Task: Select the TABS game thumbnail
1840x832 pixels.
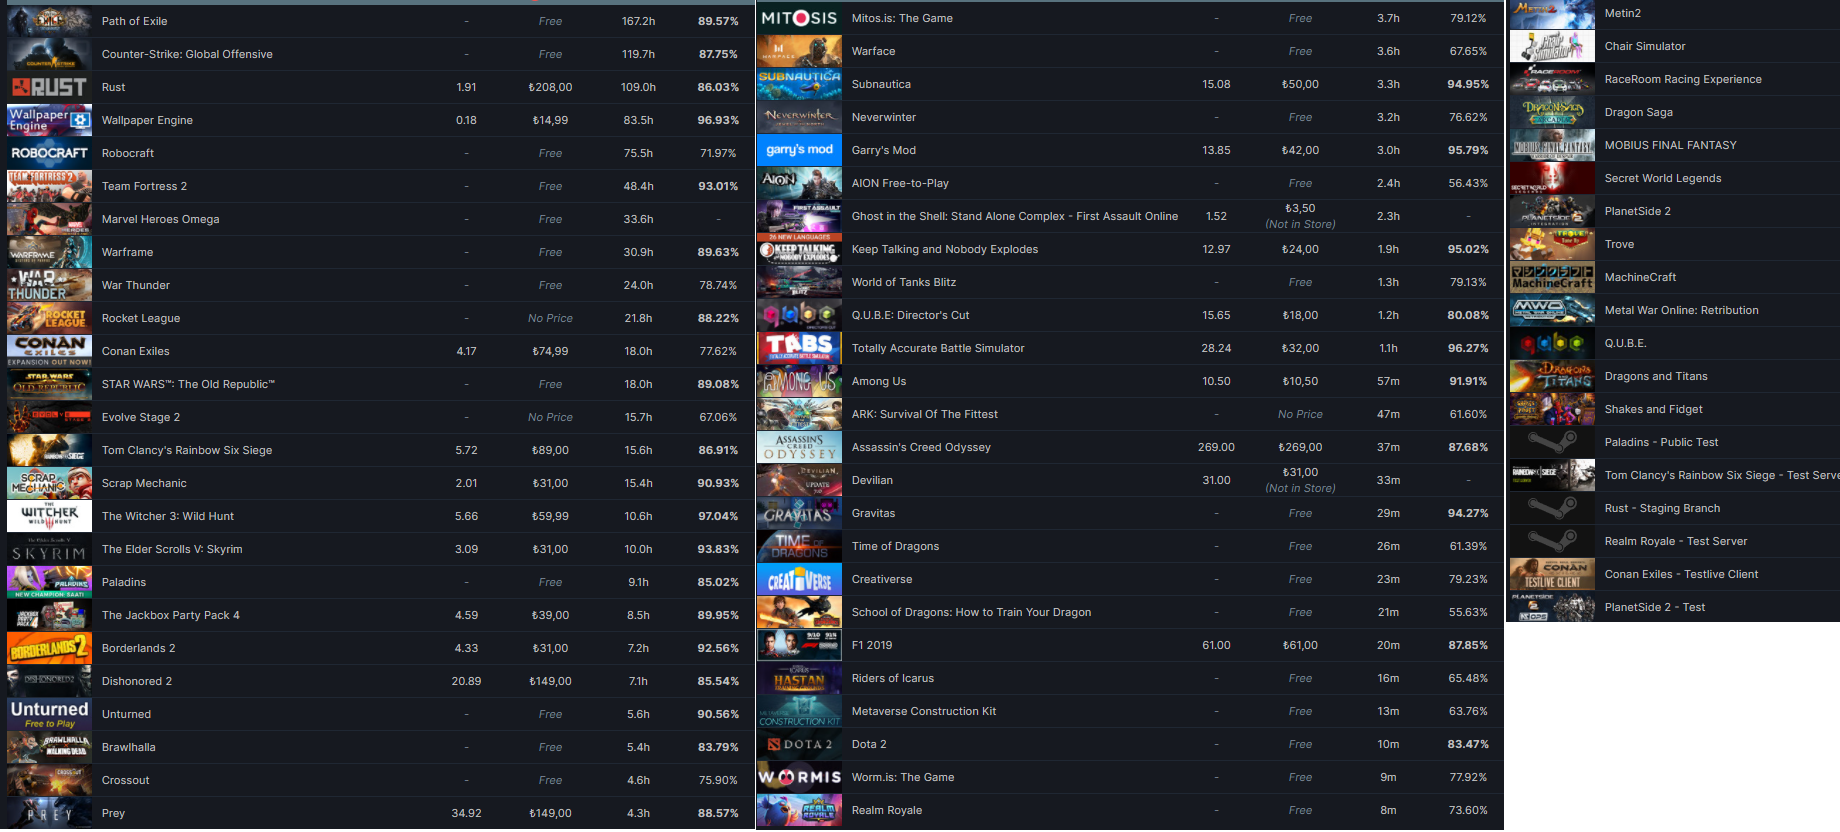Action: pyautogui.click(x=799, y=348)
